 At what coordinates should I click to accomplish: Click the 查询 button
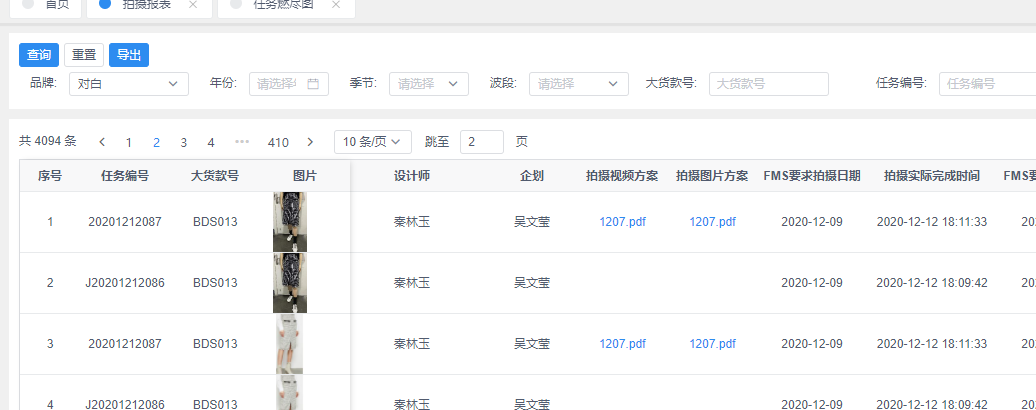(x=39, y=55)
